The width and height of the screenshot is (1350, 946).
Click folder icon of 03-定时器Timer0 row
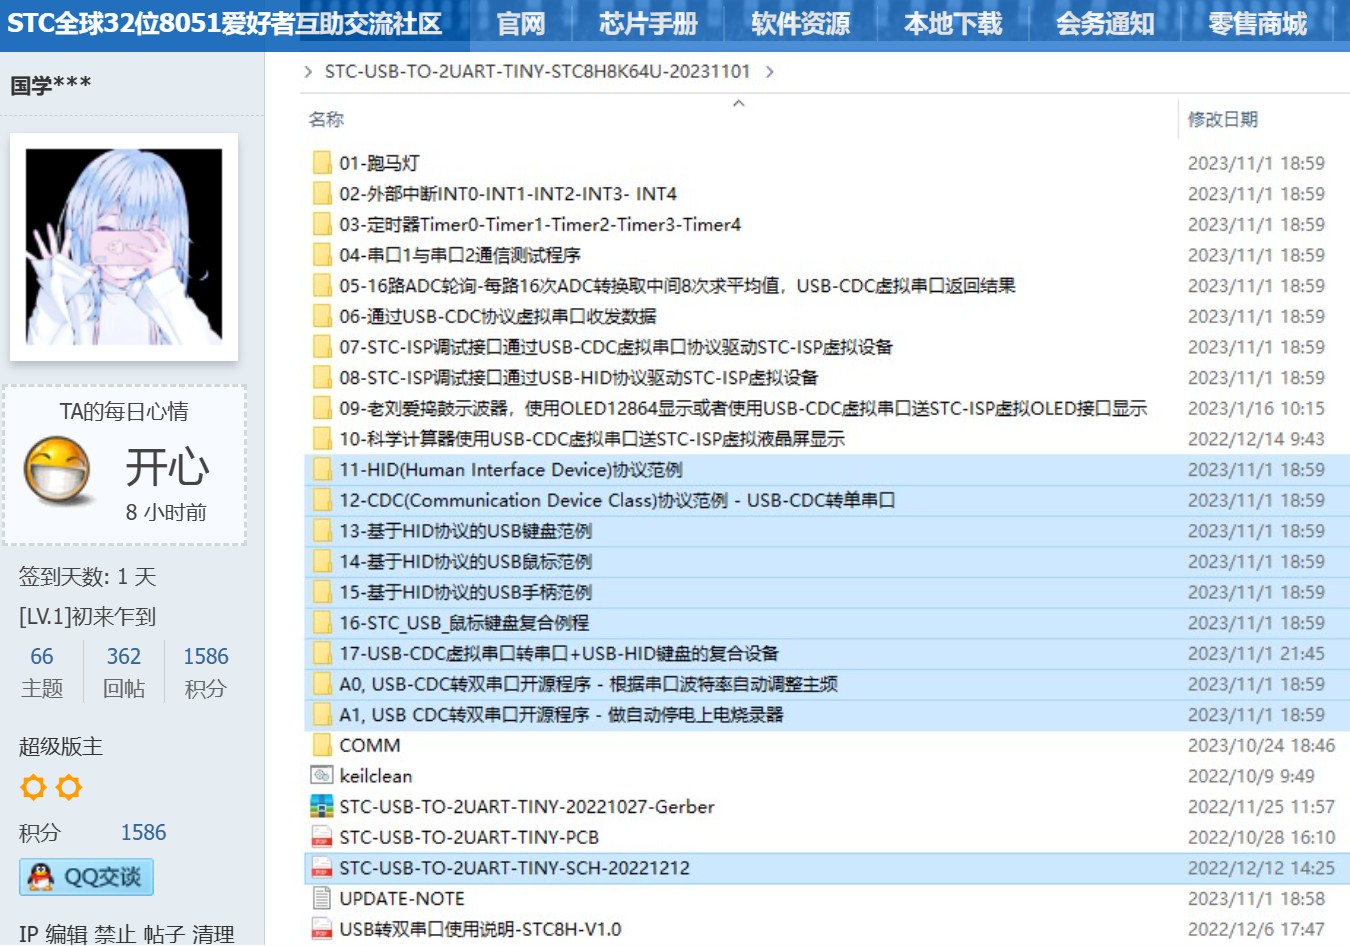322,225
